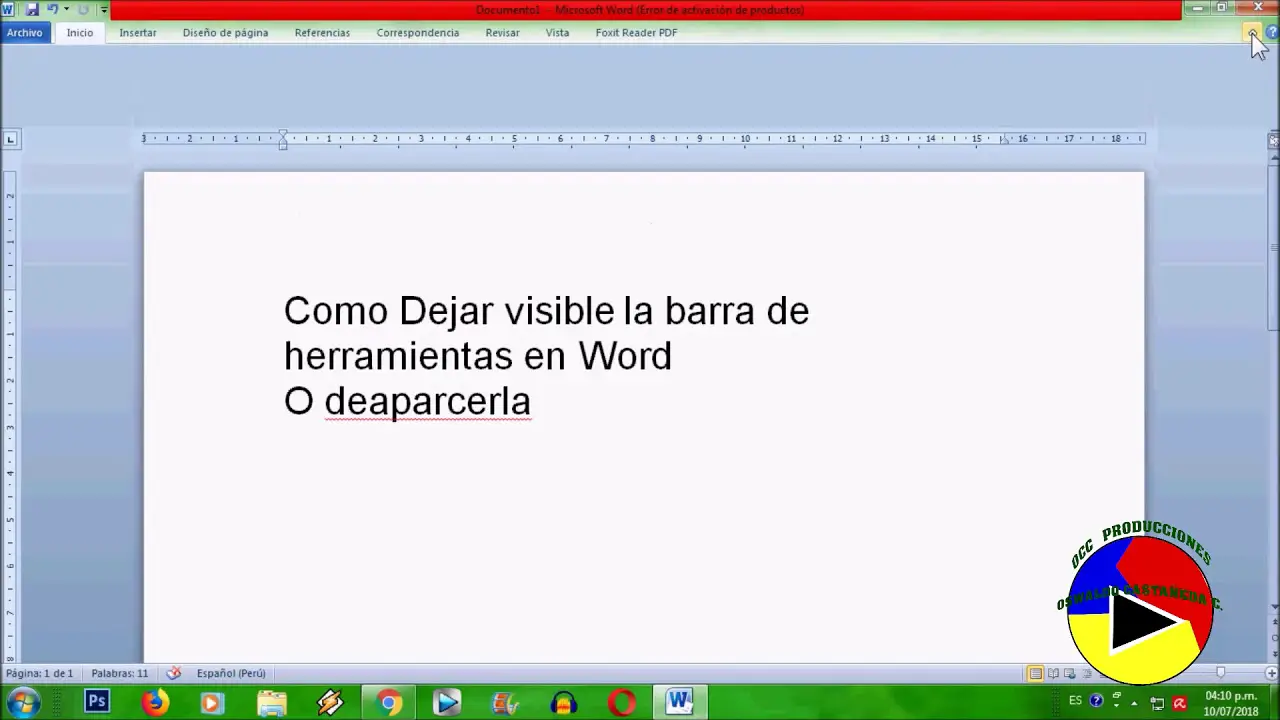Screen dimensions: 1280x720
Task: Click 'Página: 1 de 1' in status bar
Action: click(40, 673)
